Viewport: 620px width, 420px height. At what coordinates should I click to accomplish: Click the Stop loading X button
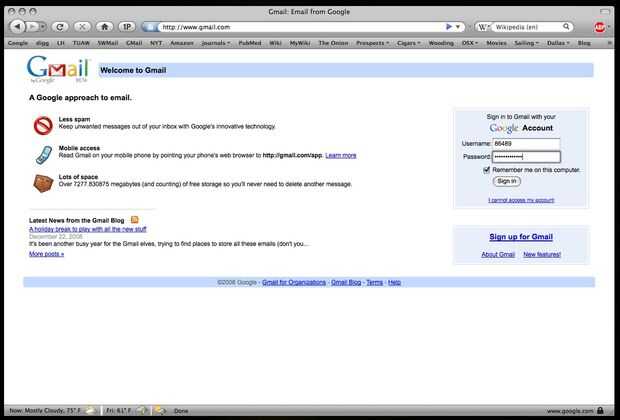[x=82, y=27]
